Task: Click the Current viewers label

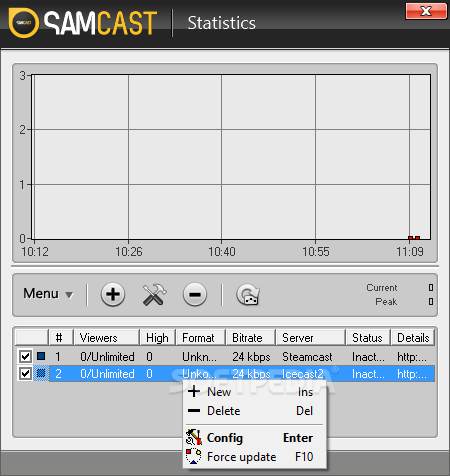Action: pyautogui.click(x=382, y=288)
